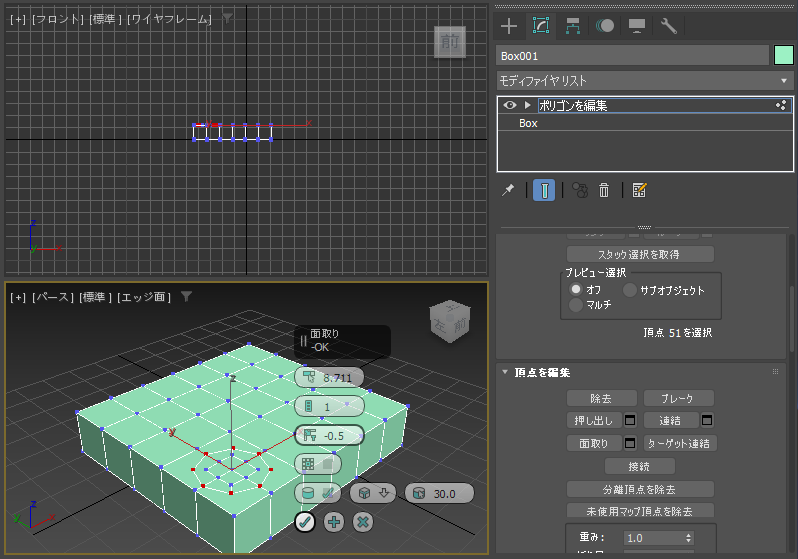Click the 未使用マップ頂点を除去 button
The height and width of the screenshot is (559, 798).
[x=640, y=511]
